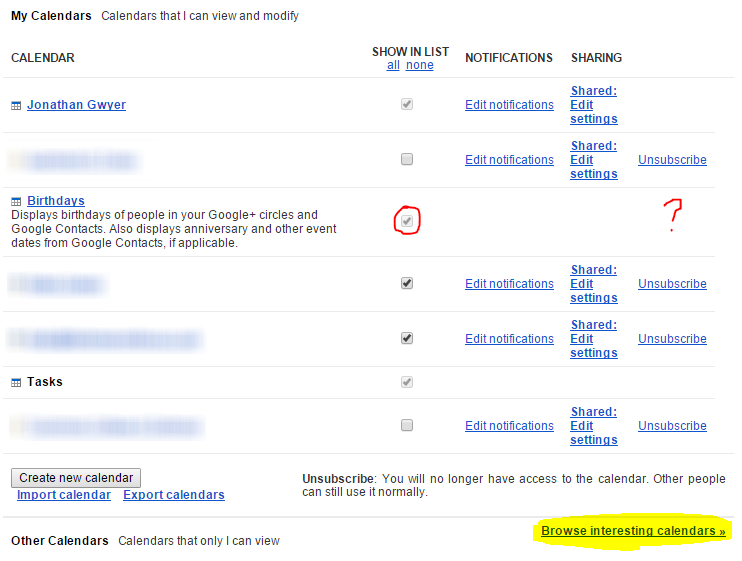Unsubscribe from the calendar just above Tasks
742x561 pixels.
[672, 339]
